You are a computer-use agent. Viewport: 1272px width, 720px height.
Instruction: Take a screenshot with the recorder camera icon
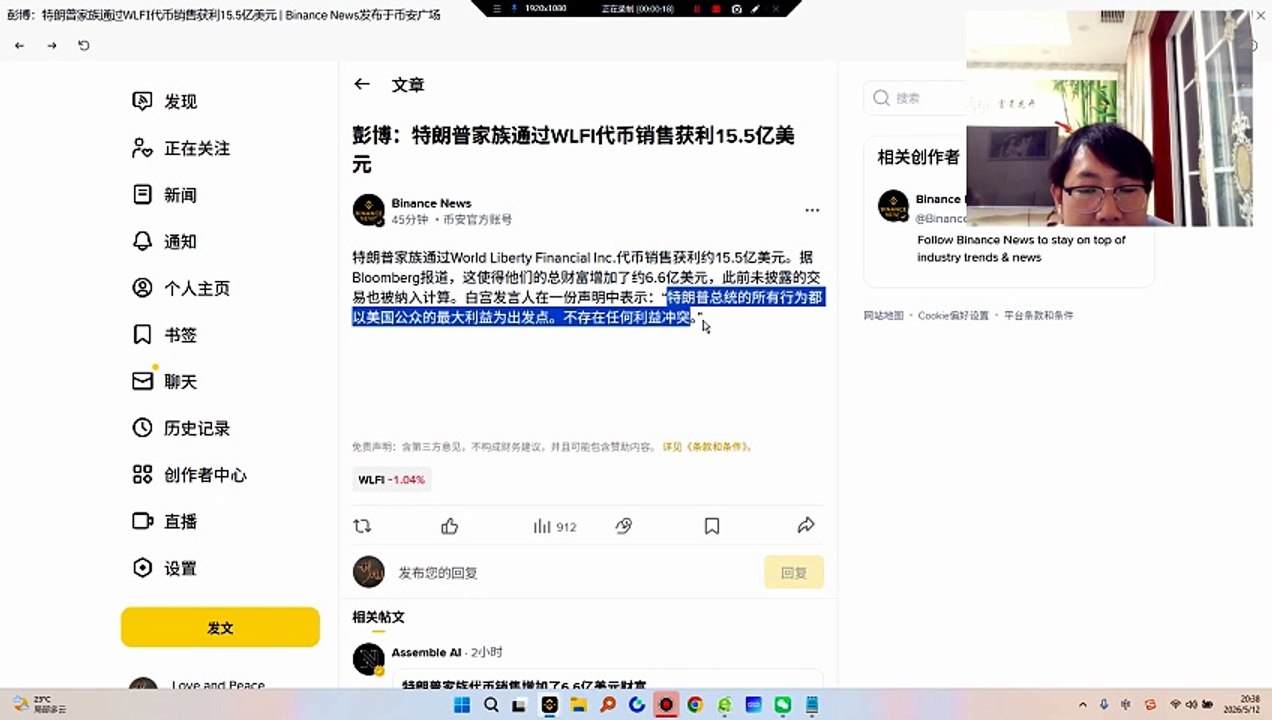point(736,9)
